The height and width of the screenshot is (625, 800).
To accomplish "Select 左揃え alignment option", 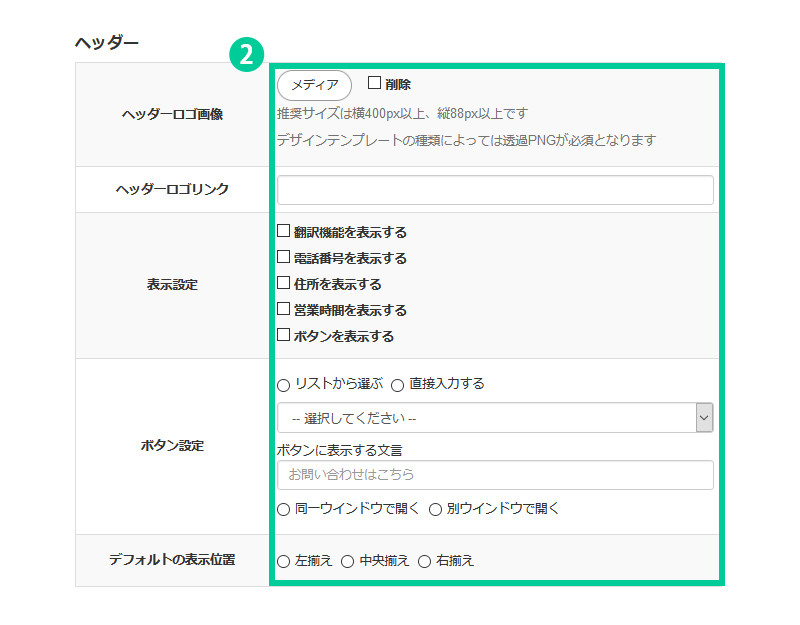I will pyautogui.click(x=284, y=561).
